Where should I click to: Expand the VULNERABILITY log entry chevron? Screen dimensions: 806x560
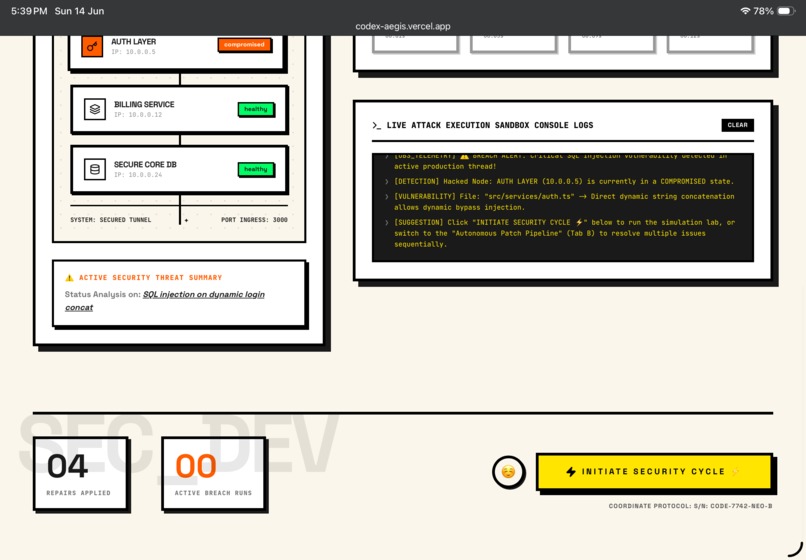pos(387,196)
